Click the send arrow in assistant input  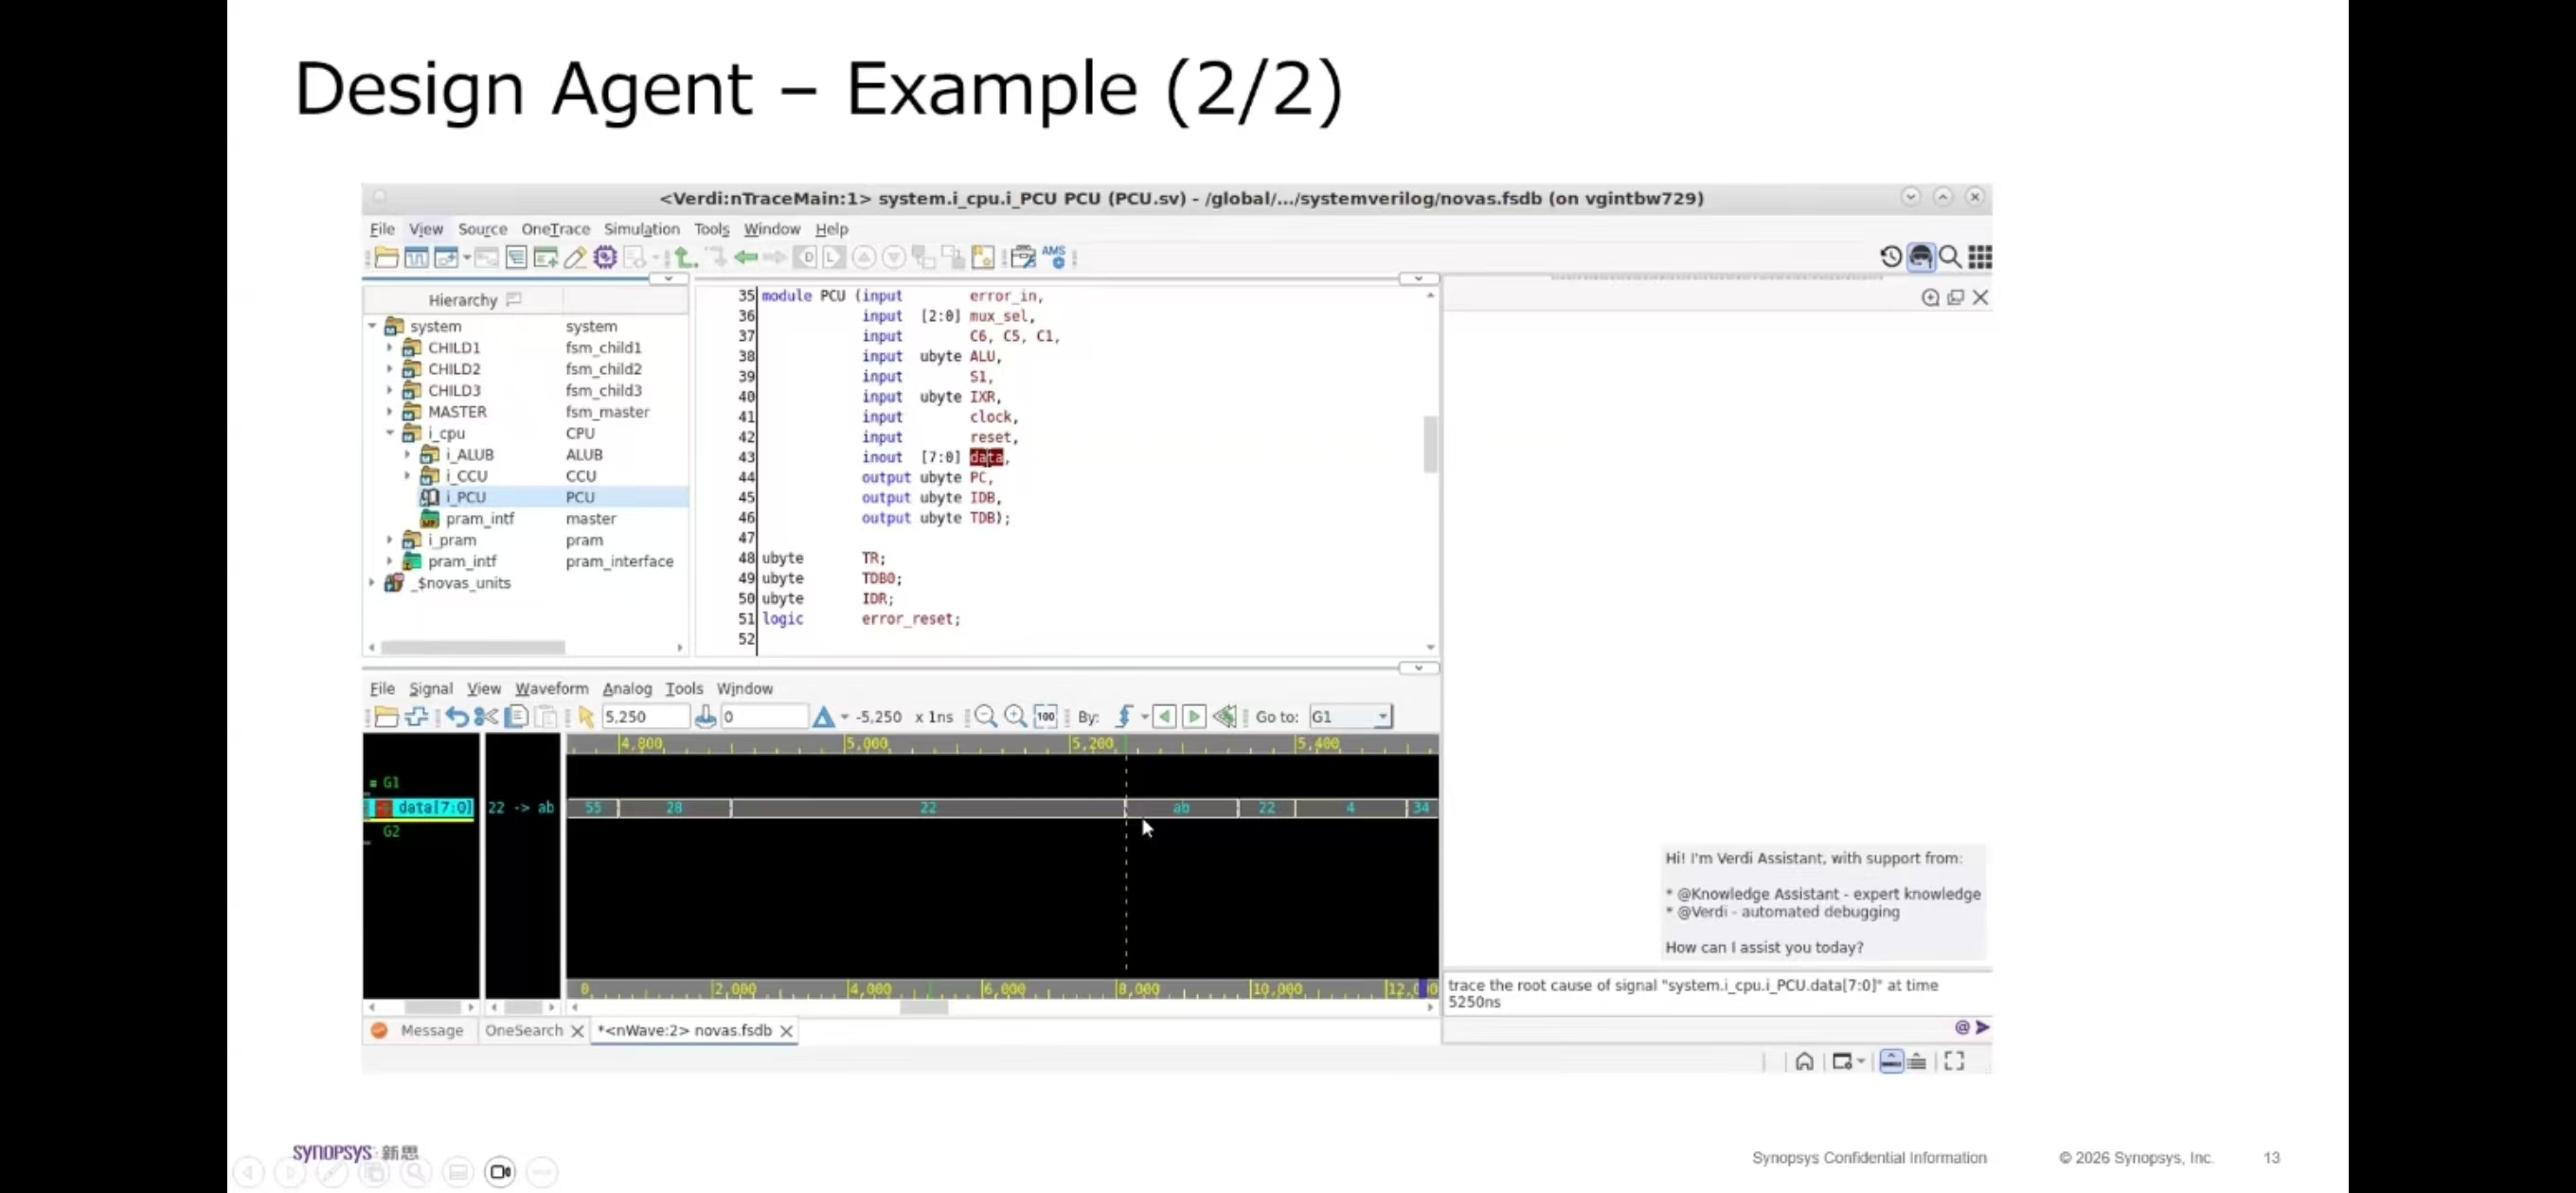point(1982,1027)
